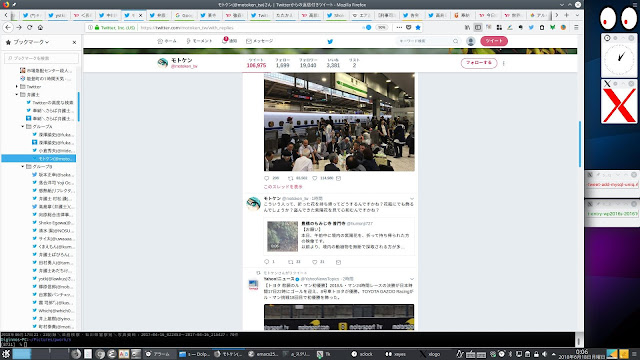The height and width of the screenshot is (360, 640).
Task: Click the search magnifier in the Twitter search box
Action: click(456, 41)
